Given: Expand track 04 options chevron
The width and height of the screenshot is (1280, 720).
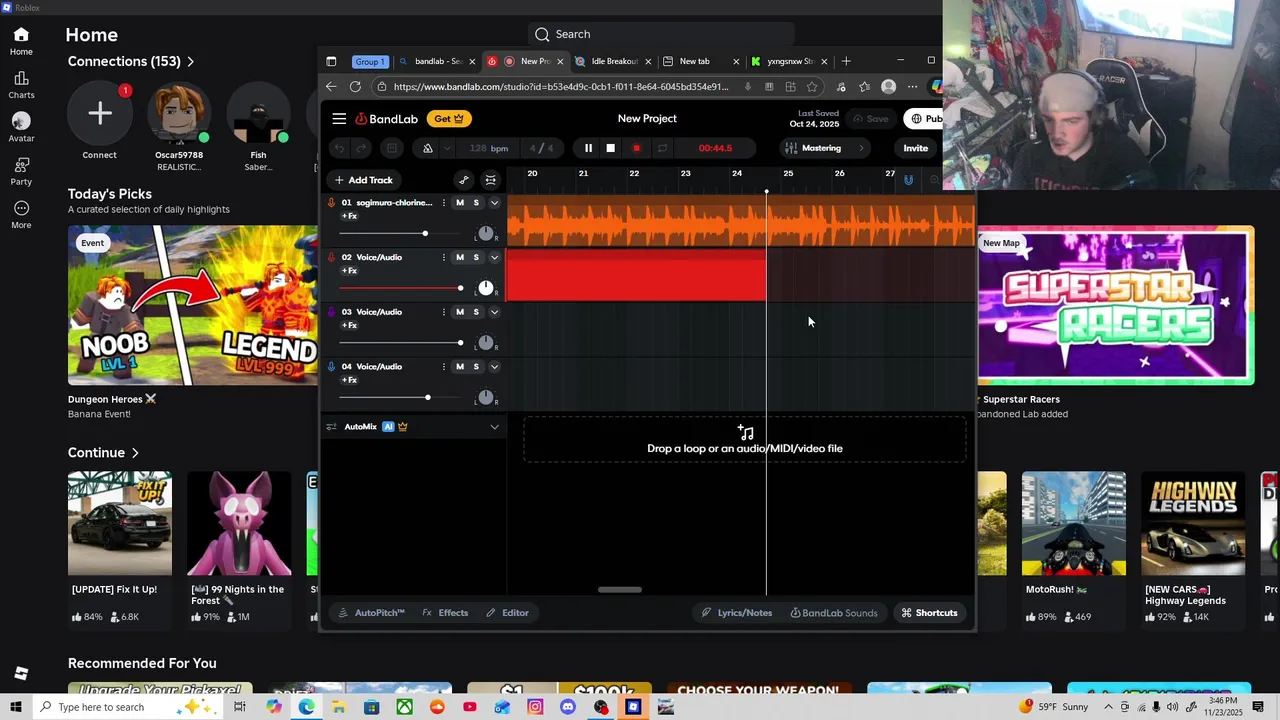Looking at the screenshot, I should tap(494, 367).
